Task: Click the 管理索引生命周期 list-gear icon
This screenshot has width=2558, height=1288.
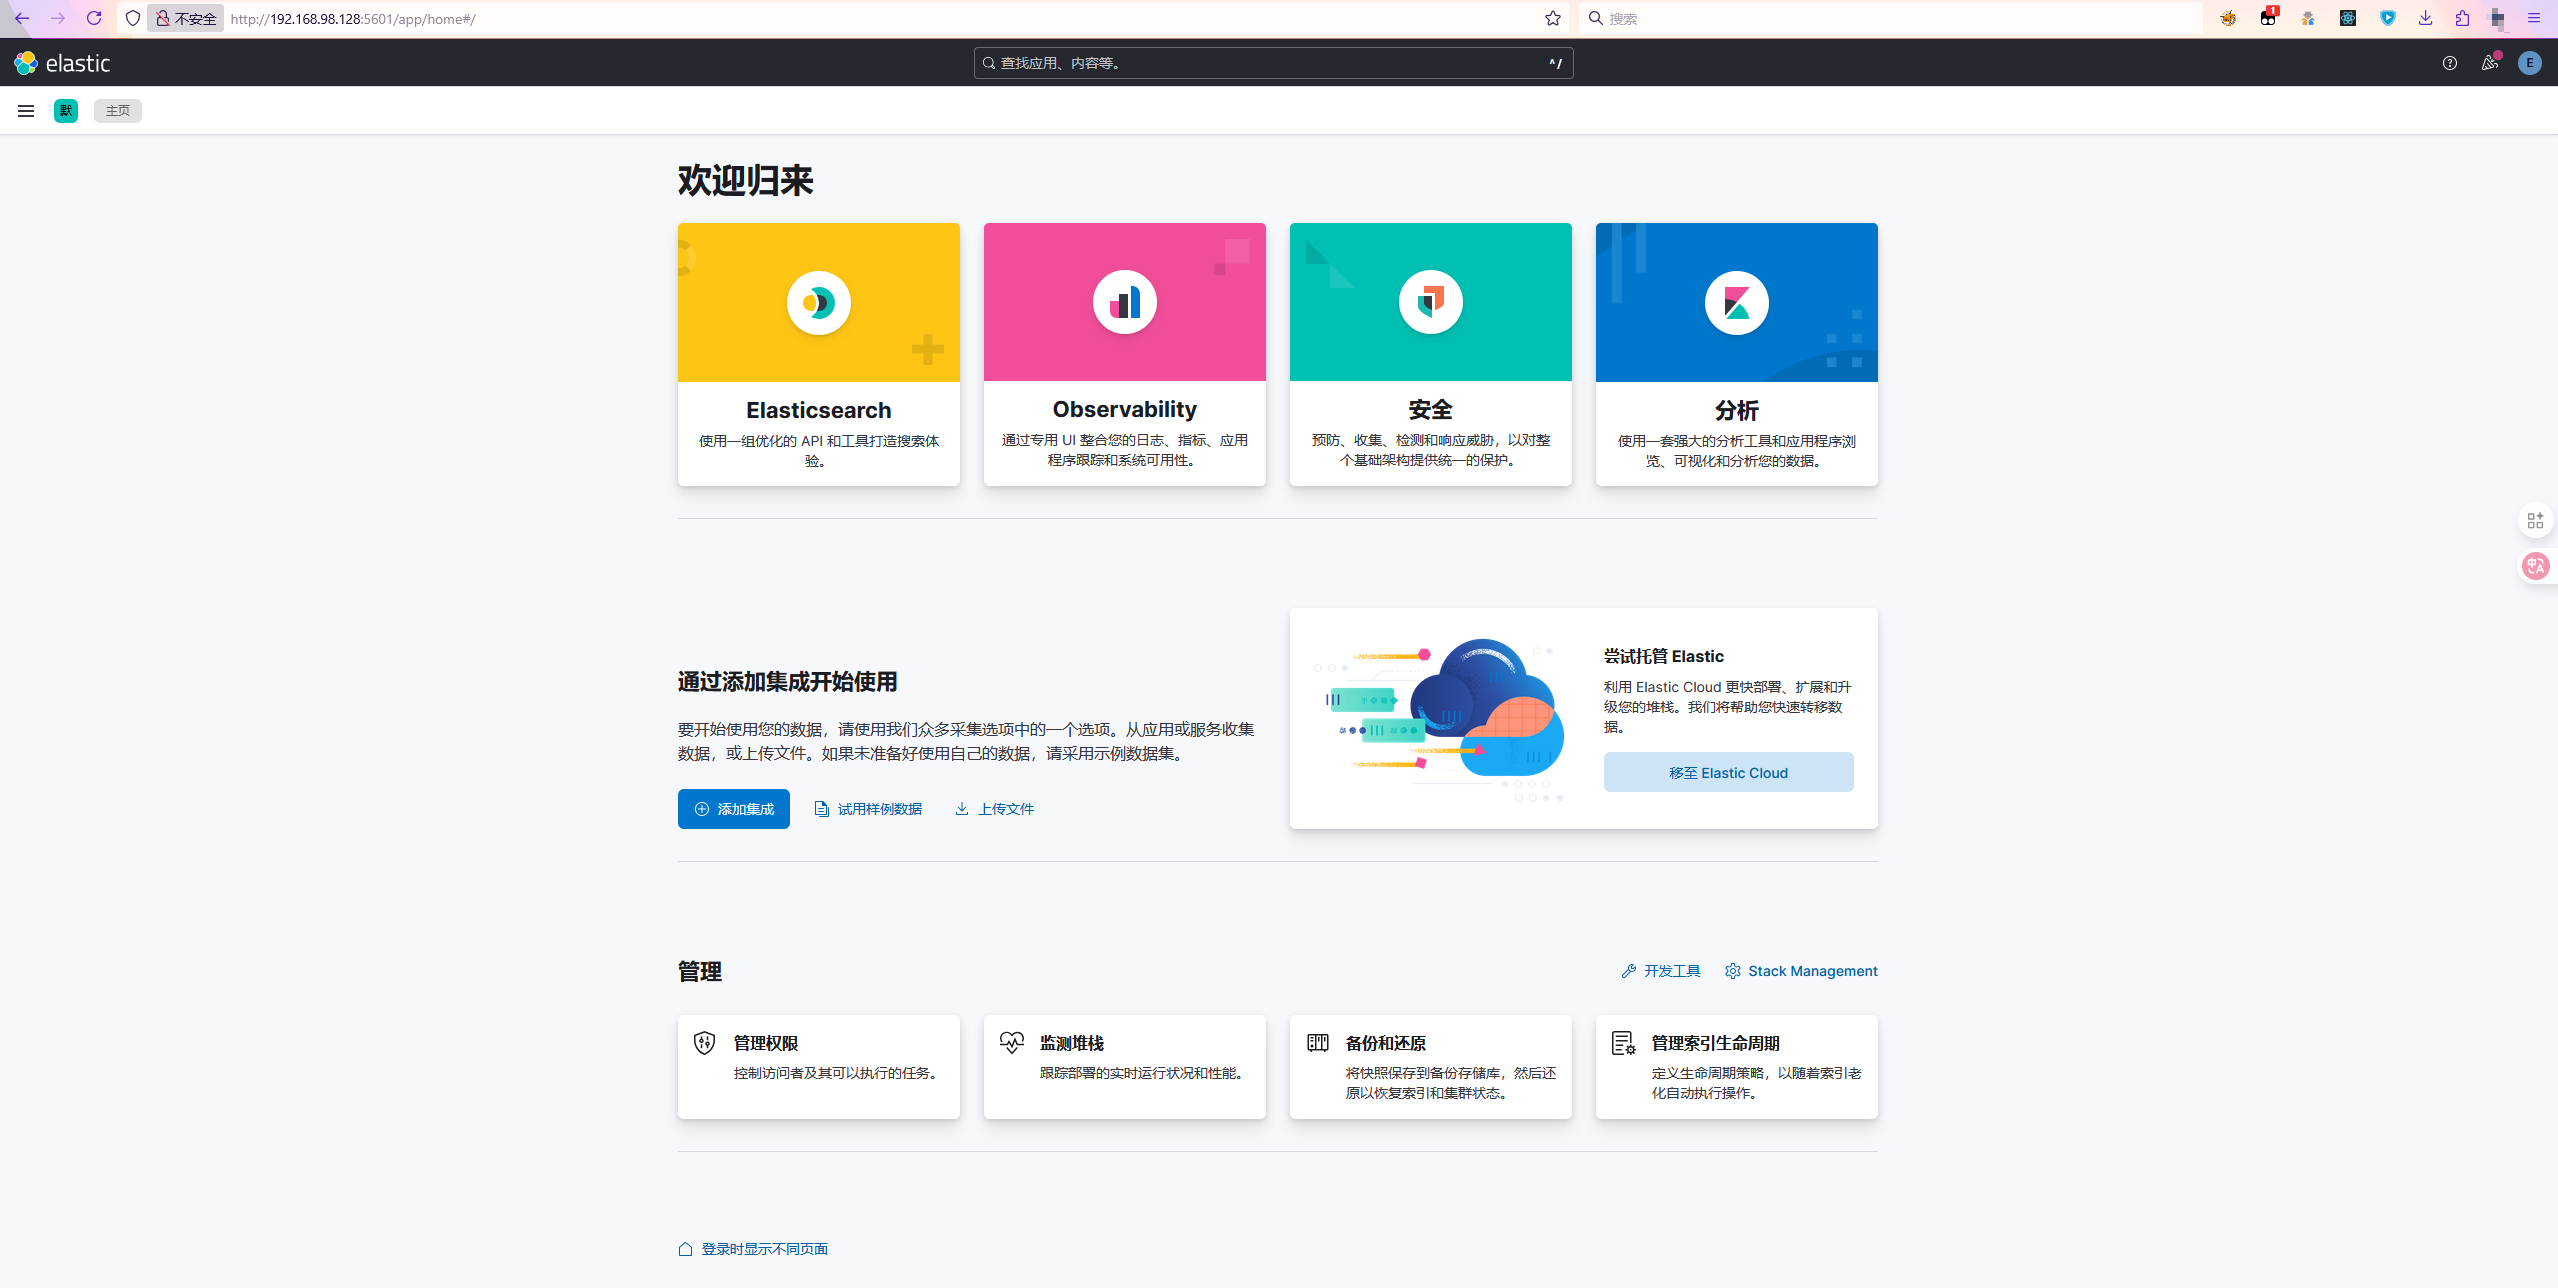Action: 1624,1043
